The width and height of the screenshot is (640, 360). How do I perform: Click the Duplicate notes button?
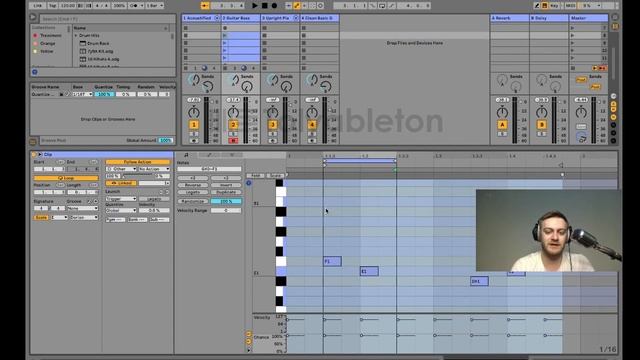tap(226, 192)
